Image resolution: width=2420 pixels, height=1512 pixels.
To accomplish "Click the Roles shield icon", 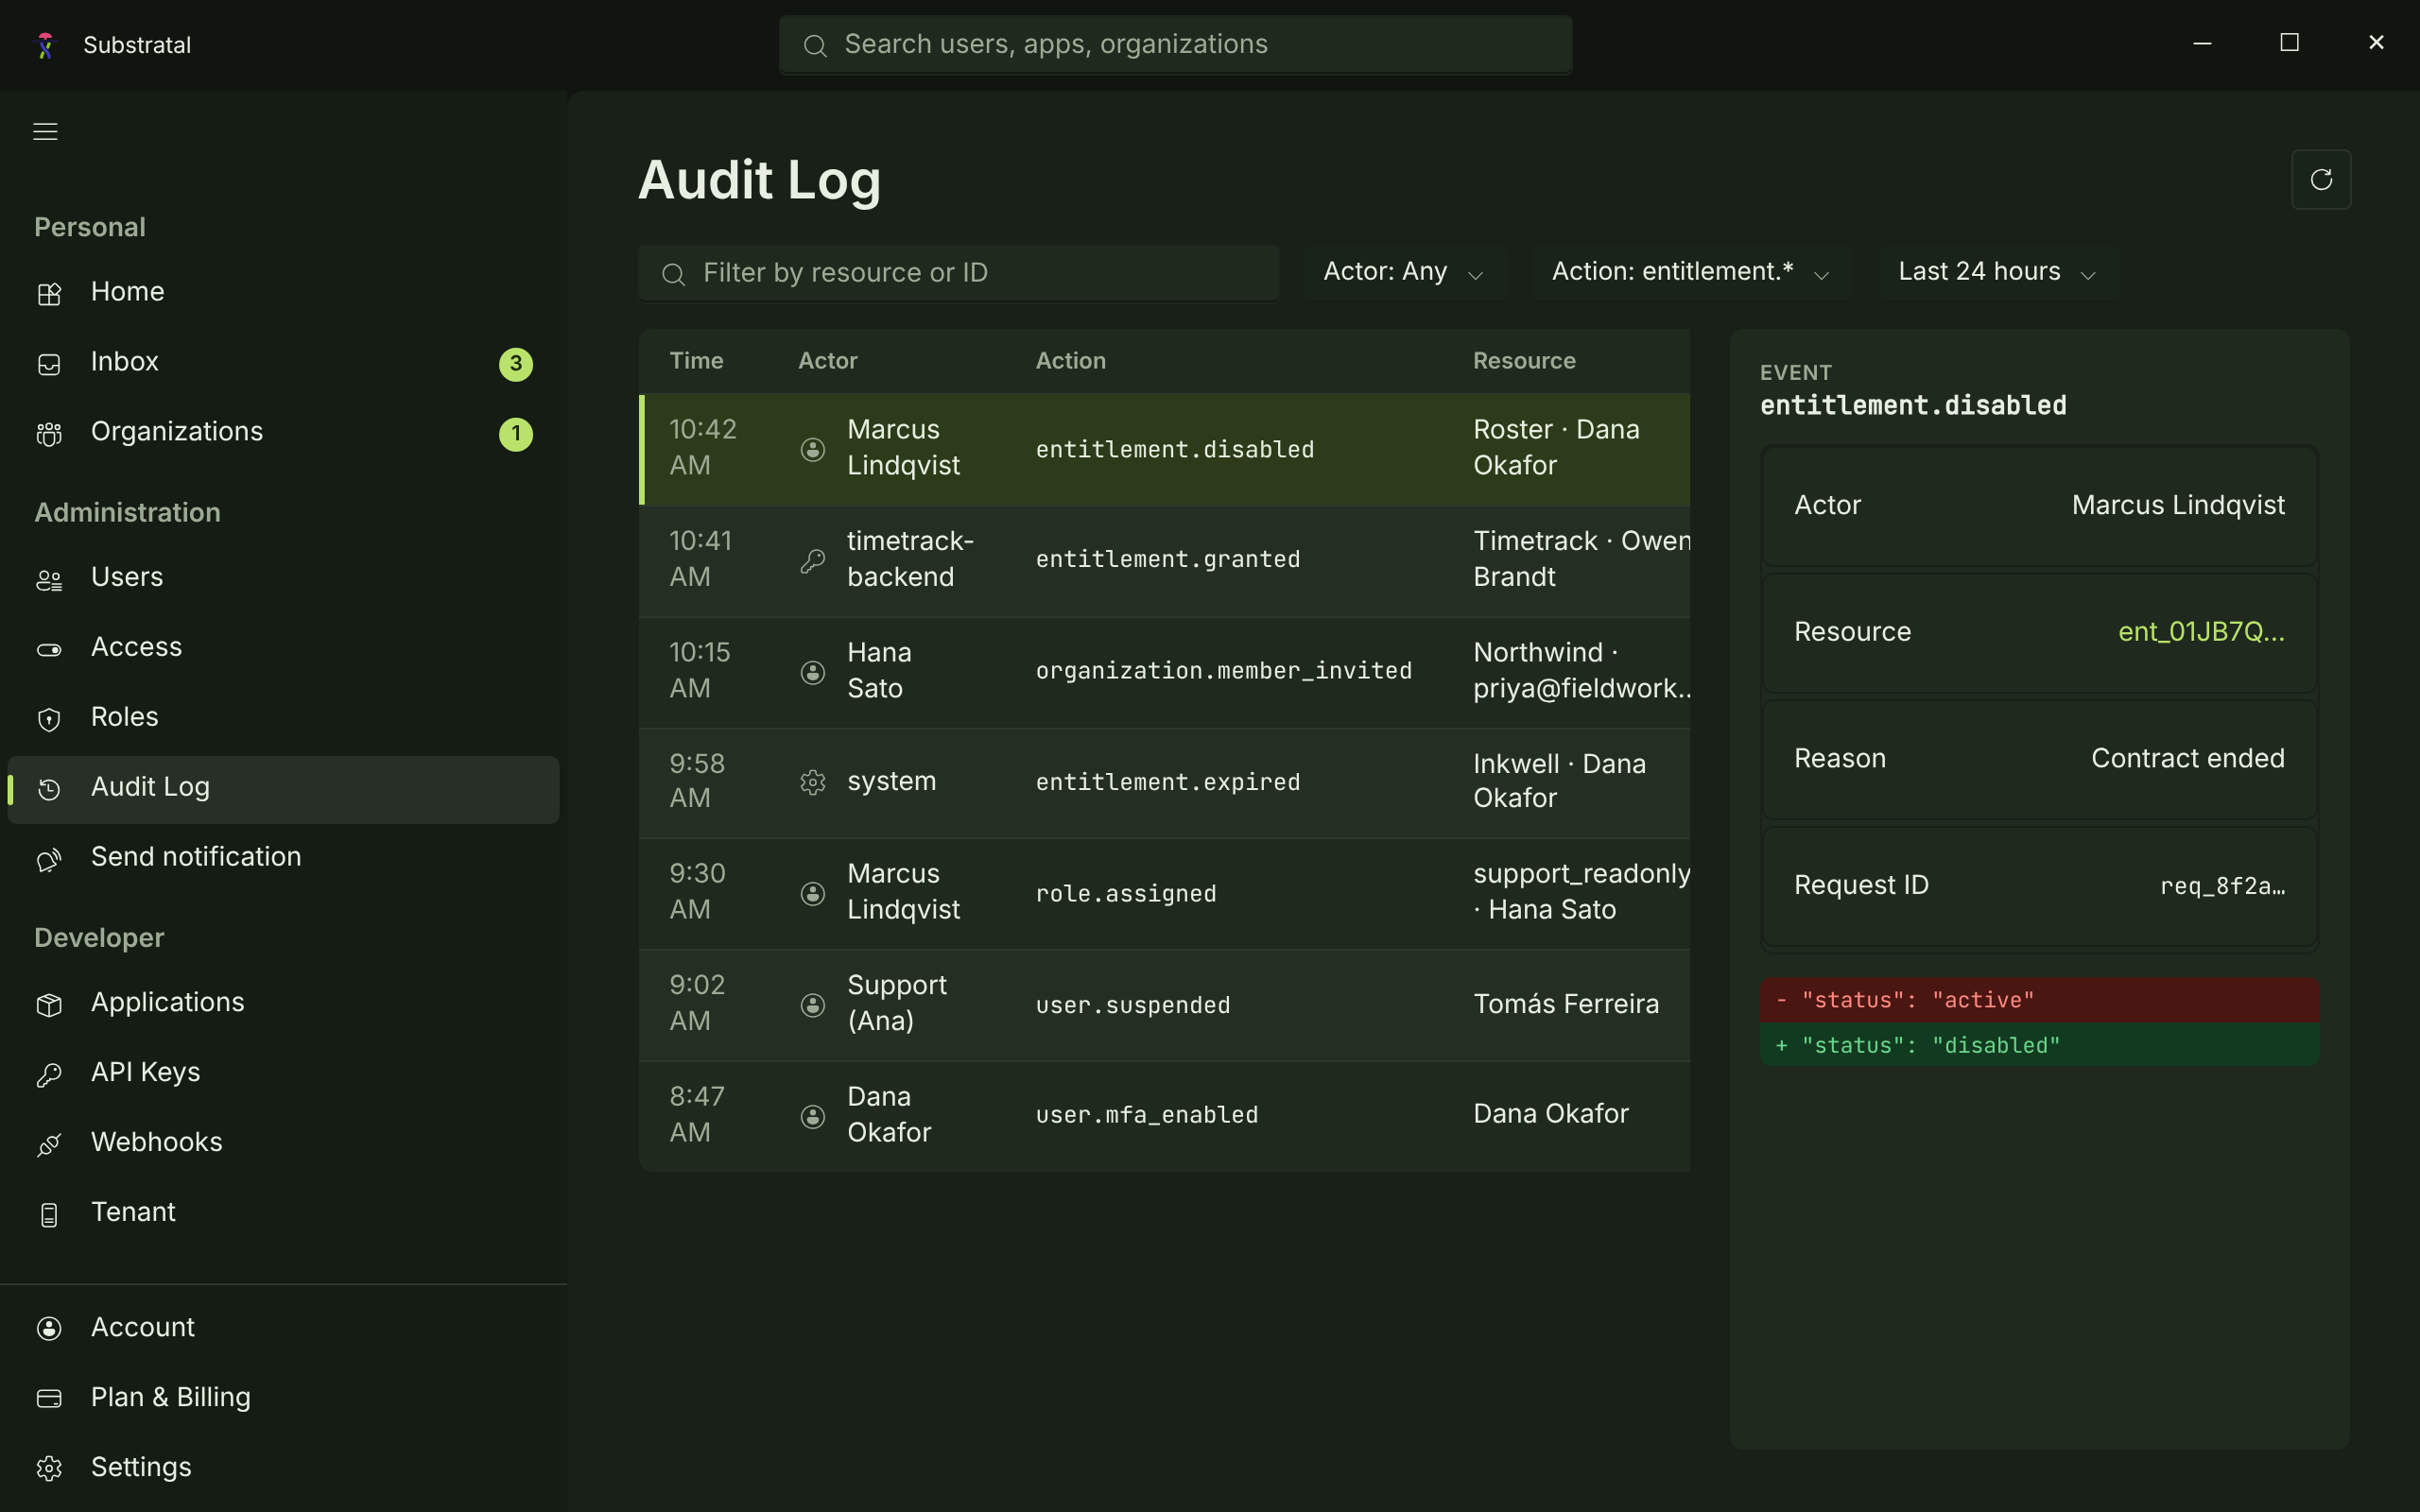I will click(x=49, y=720).
